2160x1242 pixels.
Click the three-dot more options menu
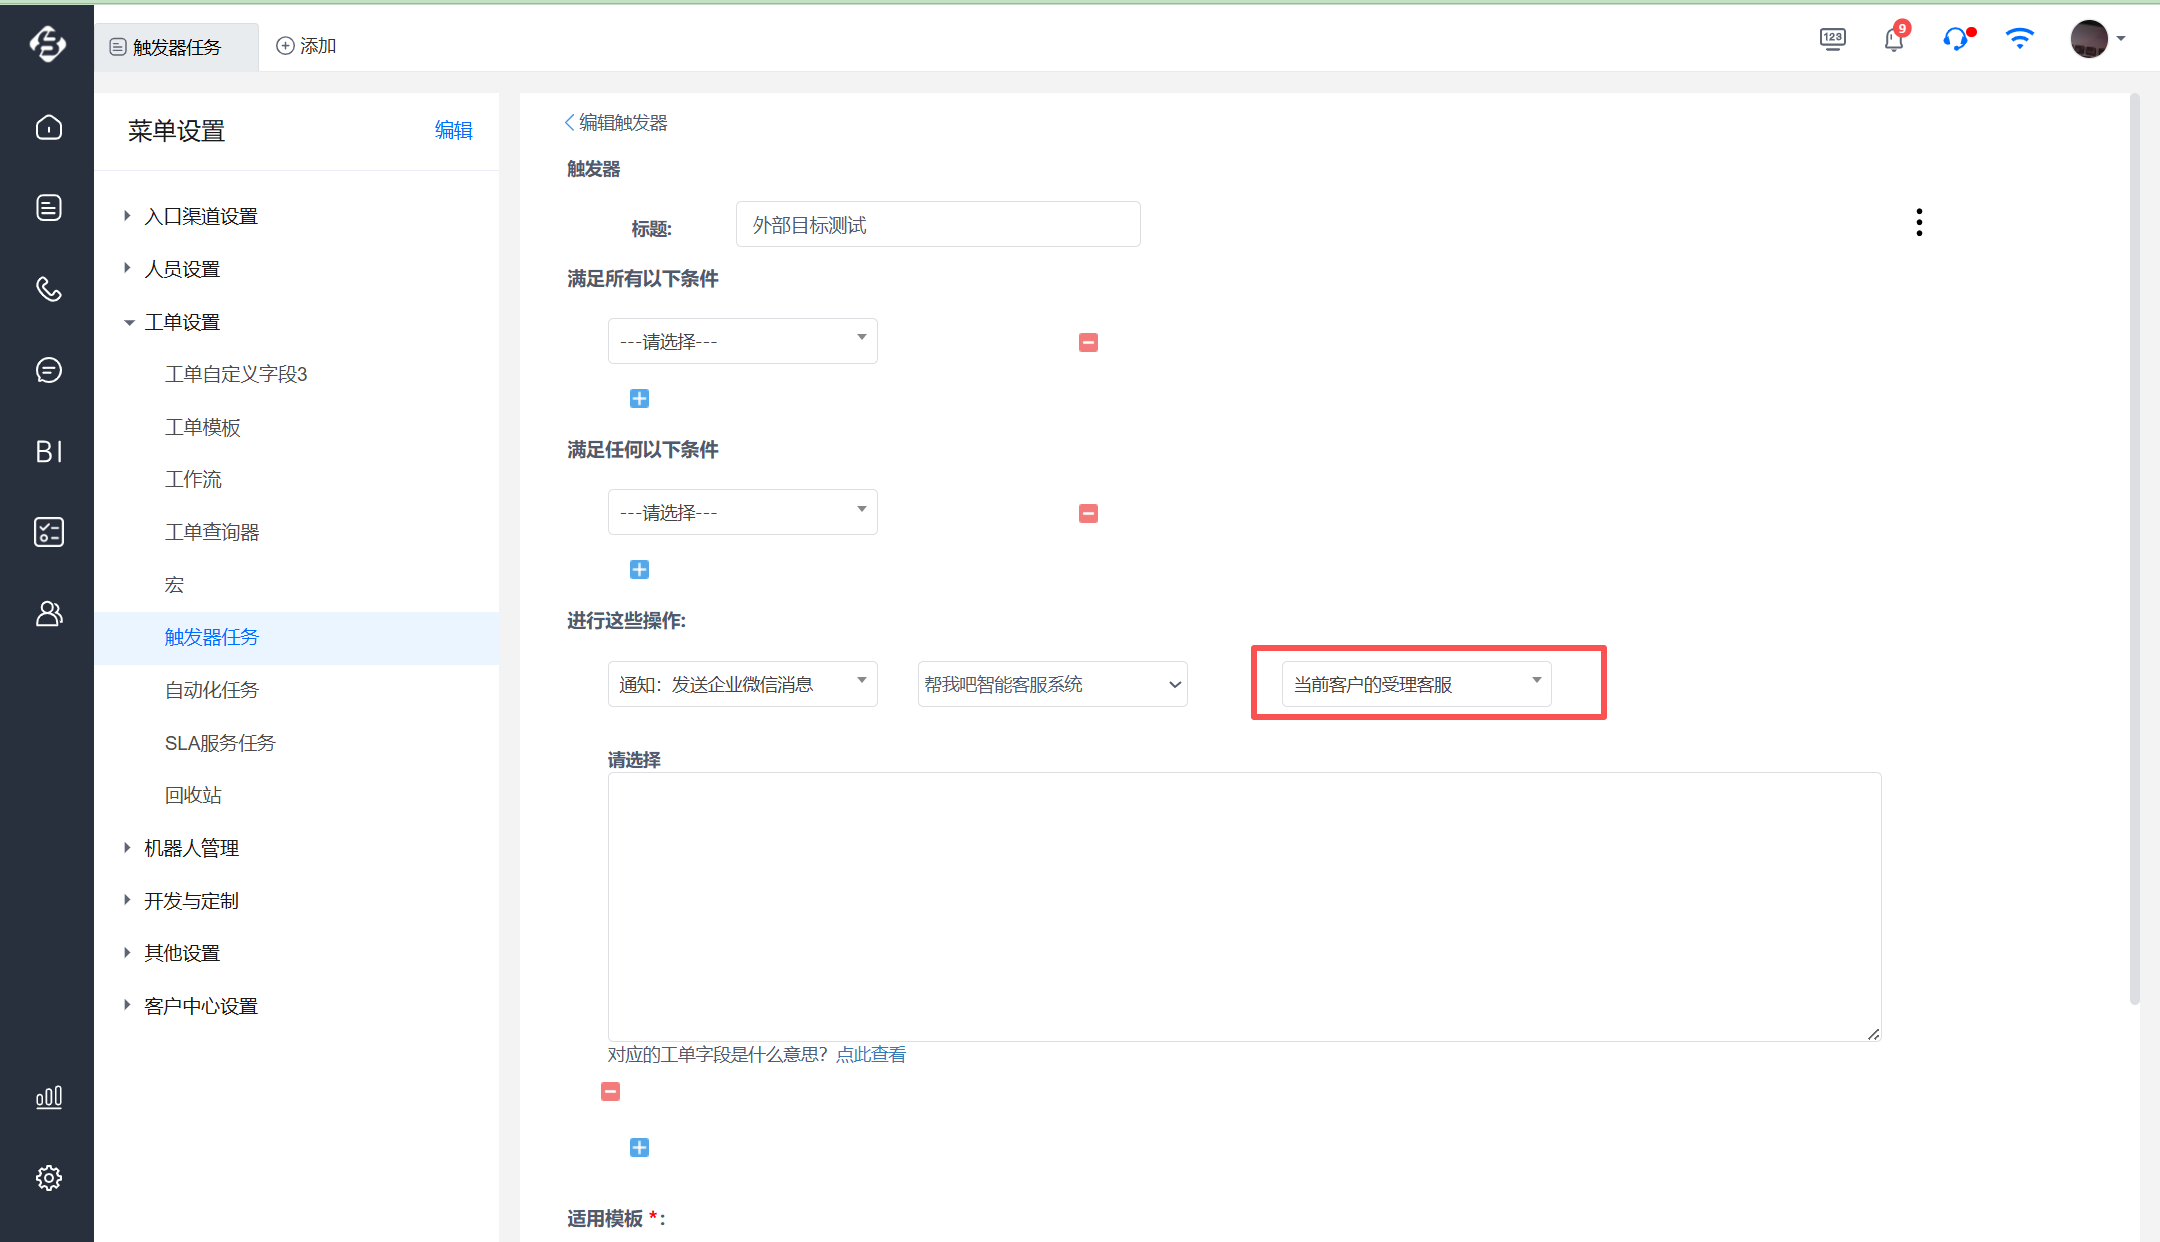click(1918, 222)
